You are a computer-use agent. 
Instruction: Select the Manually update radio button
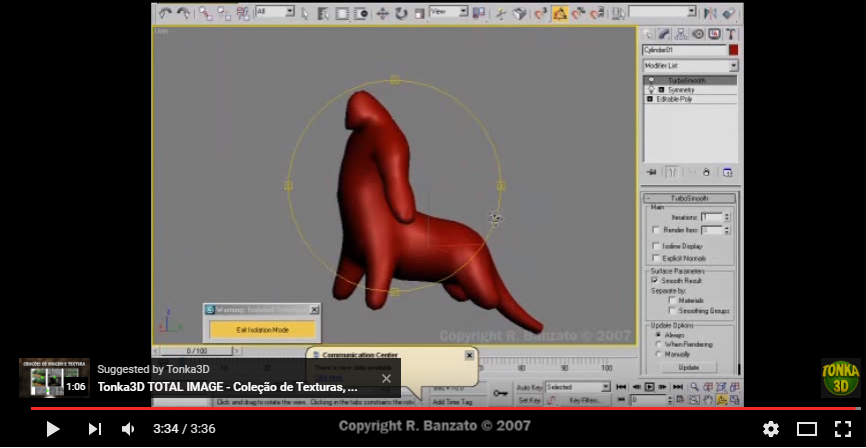click(x=658, y=354)
